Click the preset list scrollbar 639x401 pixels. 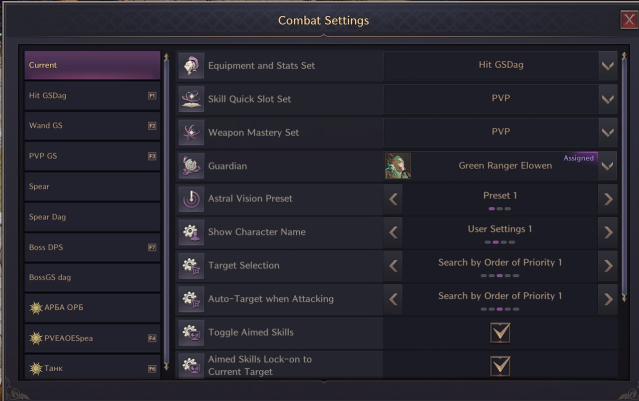166,200
